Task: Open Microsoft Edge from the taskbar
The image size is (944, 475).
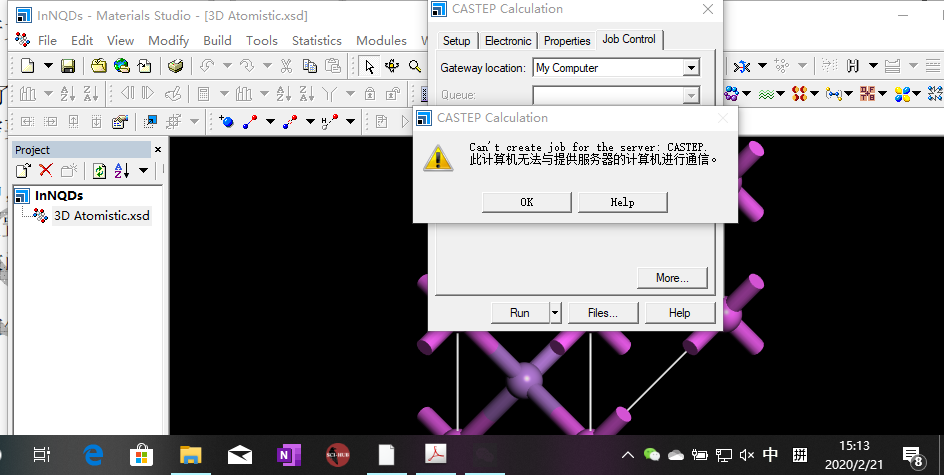Action: pos(94,455)
